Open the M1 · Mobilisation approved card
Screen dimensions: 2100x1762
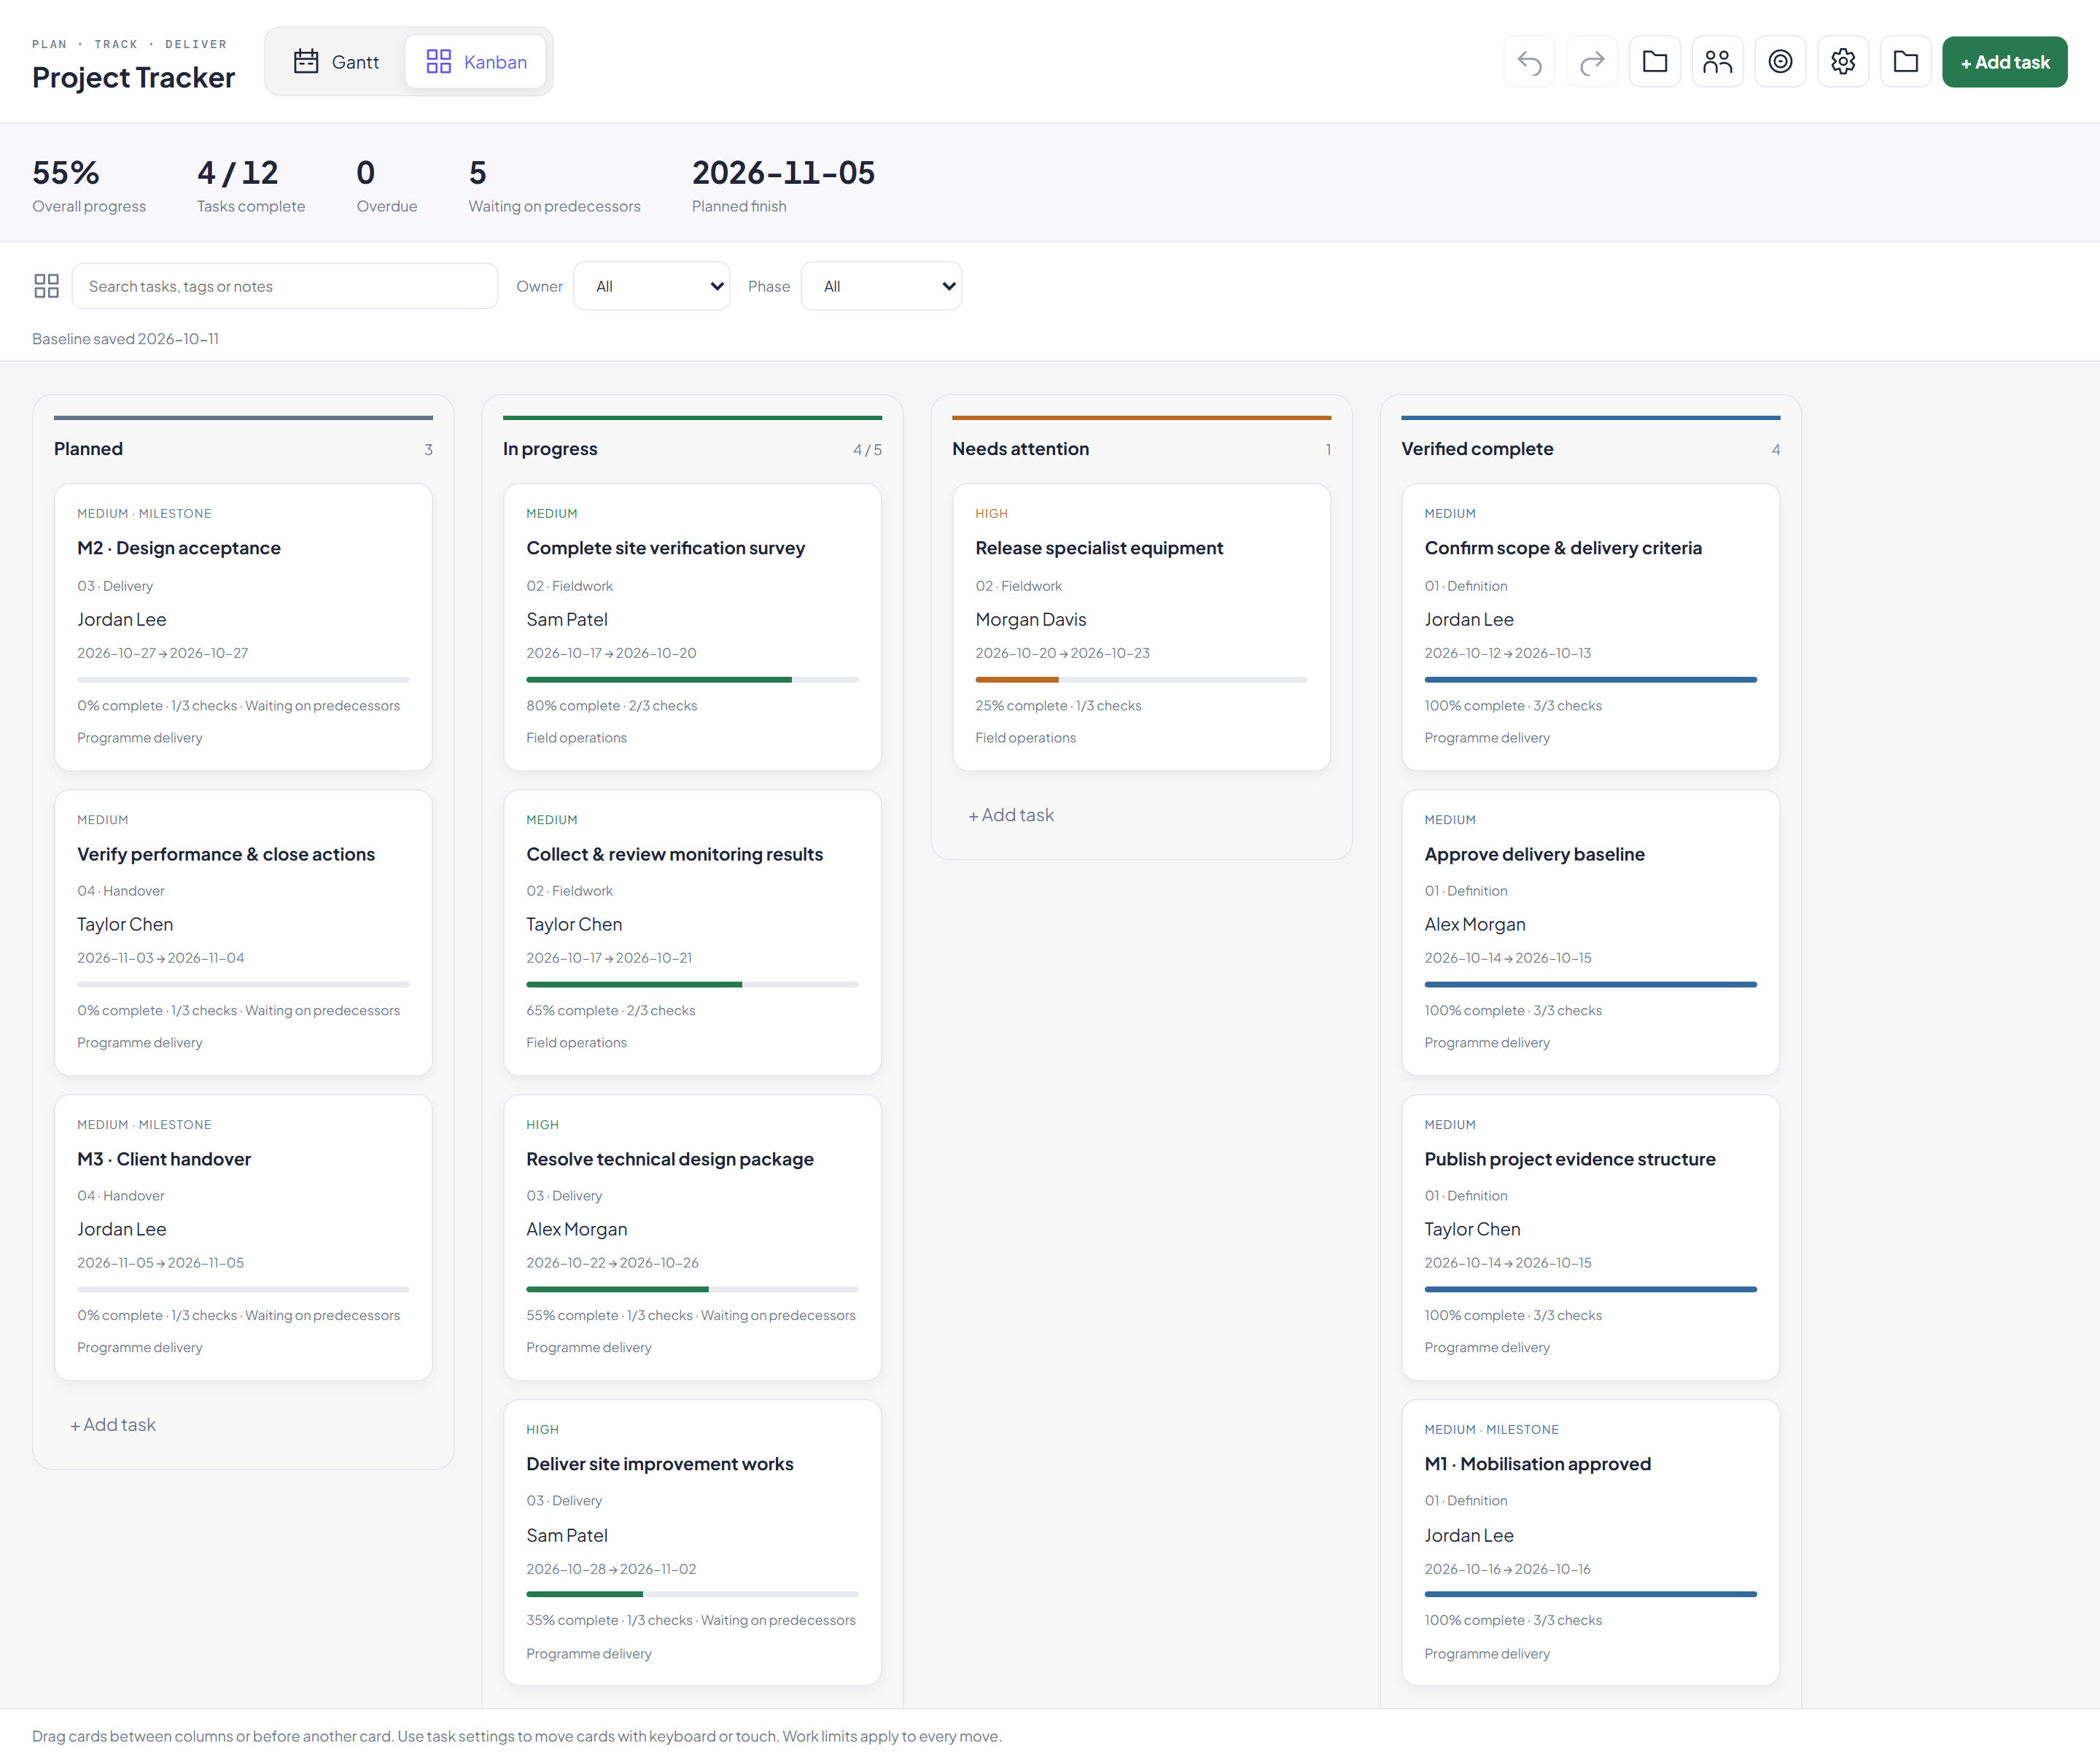(1590, 1543)
